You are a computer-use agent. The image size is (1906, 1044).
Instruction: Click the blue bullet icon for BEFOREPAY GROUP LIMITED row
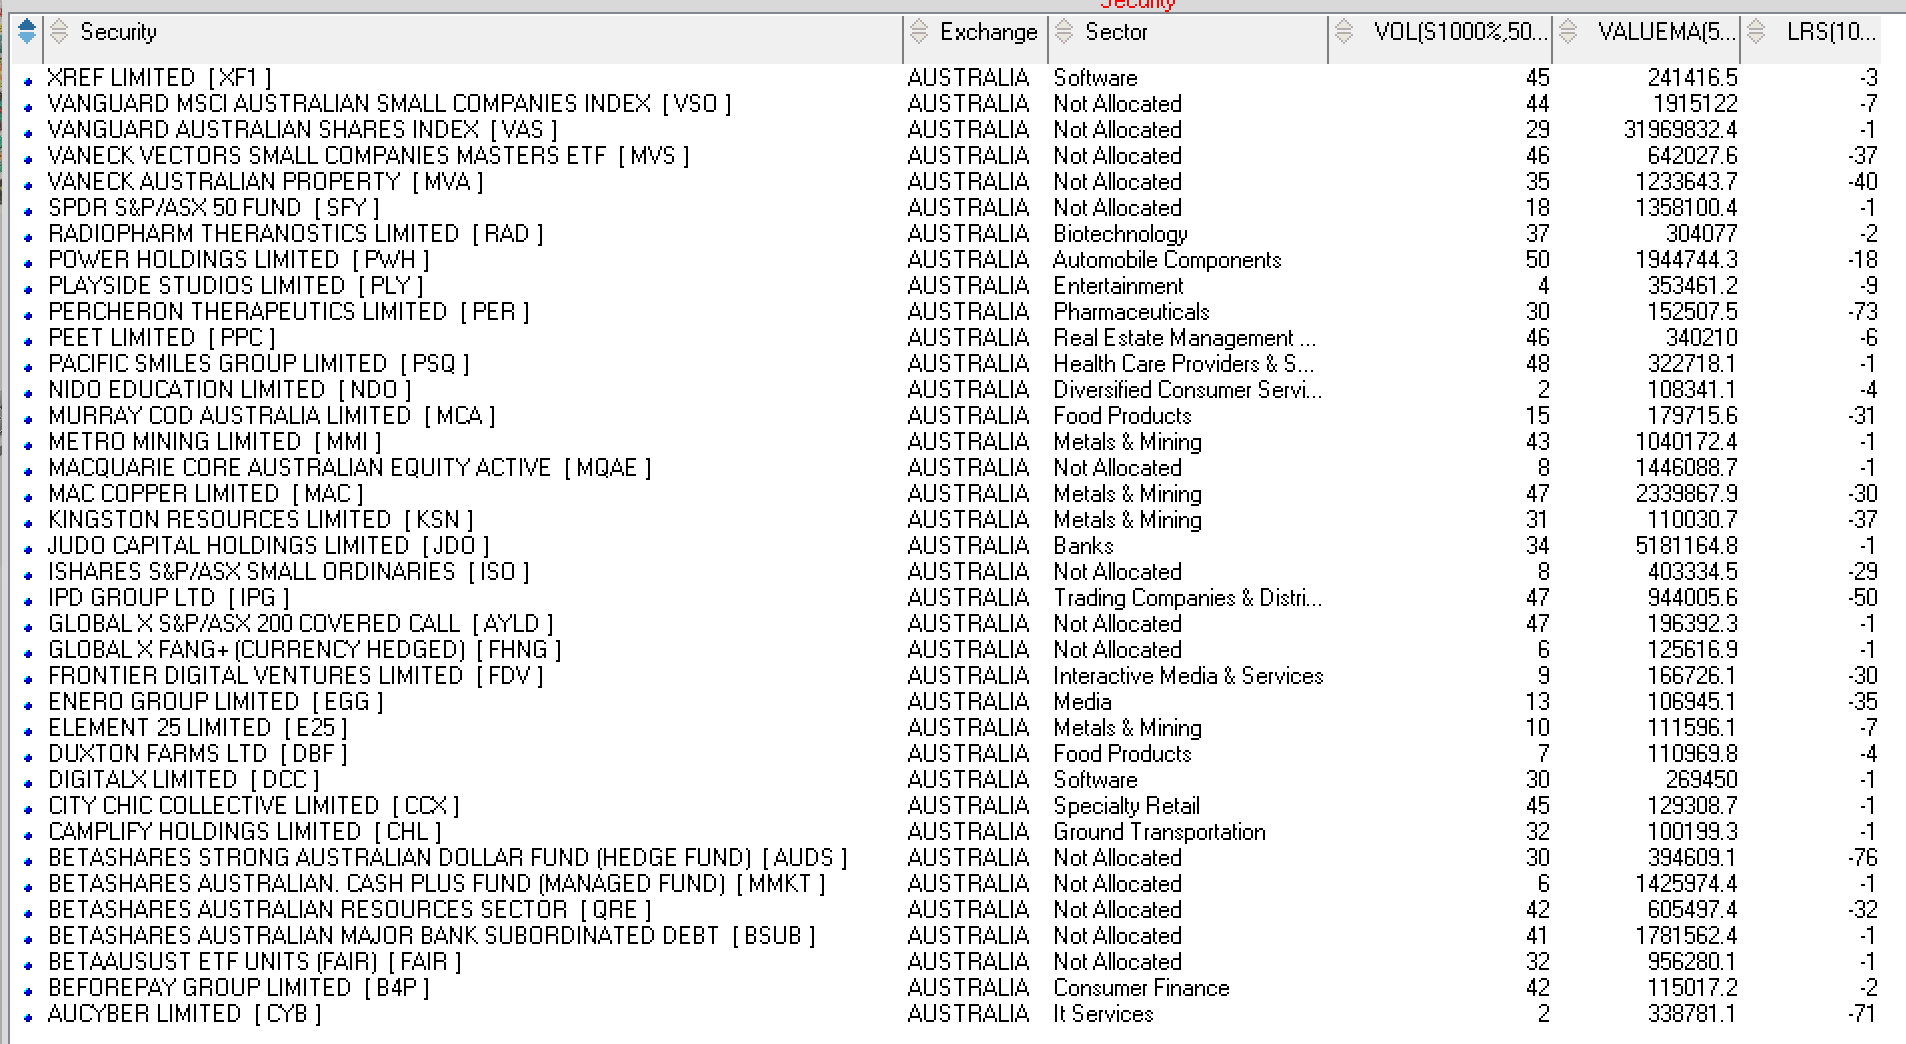tap(28, 992)
